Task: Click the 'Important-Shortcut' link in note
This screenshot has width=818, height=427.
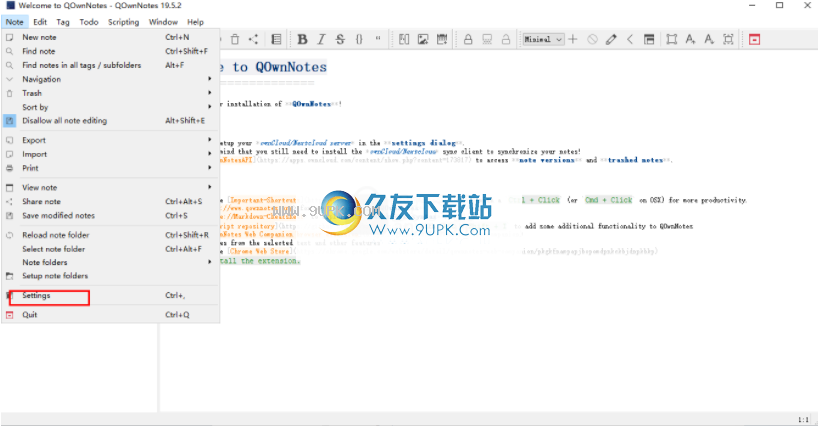Action: (263, 200)
